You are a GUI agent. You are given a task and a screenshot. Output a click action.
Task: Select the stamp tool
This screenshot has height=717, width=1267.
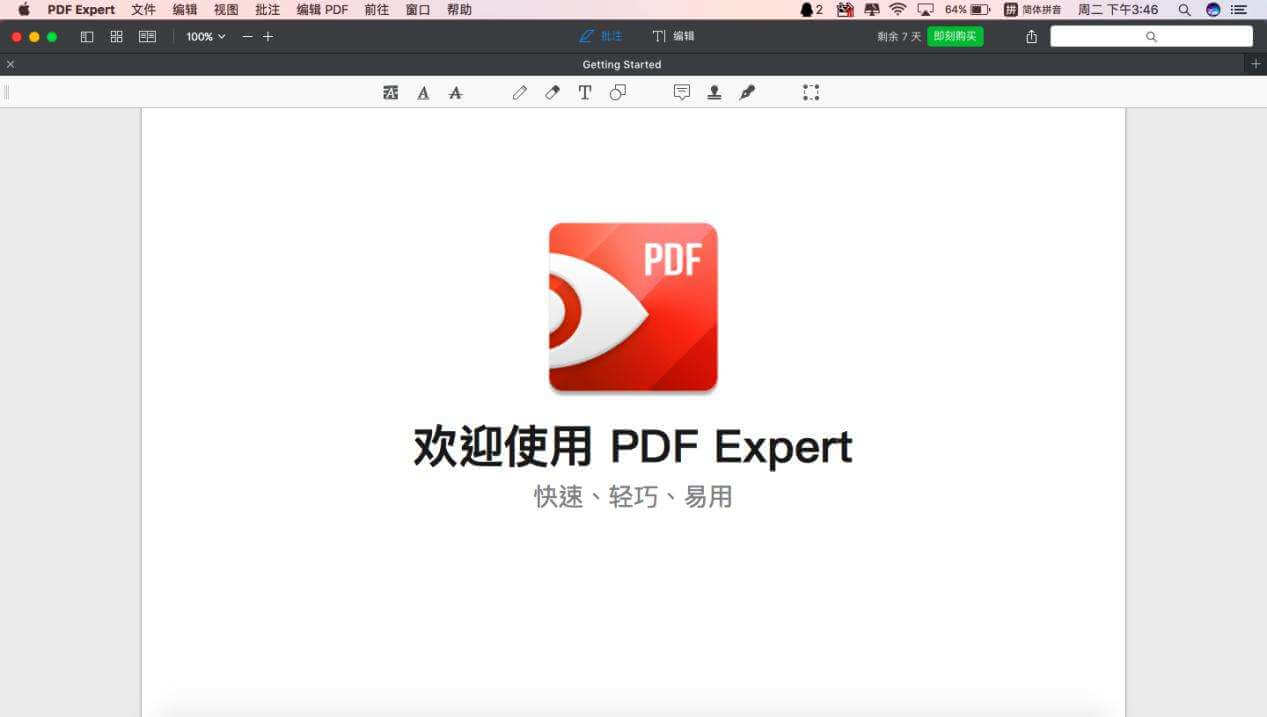click(714, 92)
